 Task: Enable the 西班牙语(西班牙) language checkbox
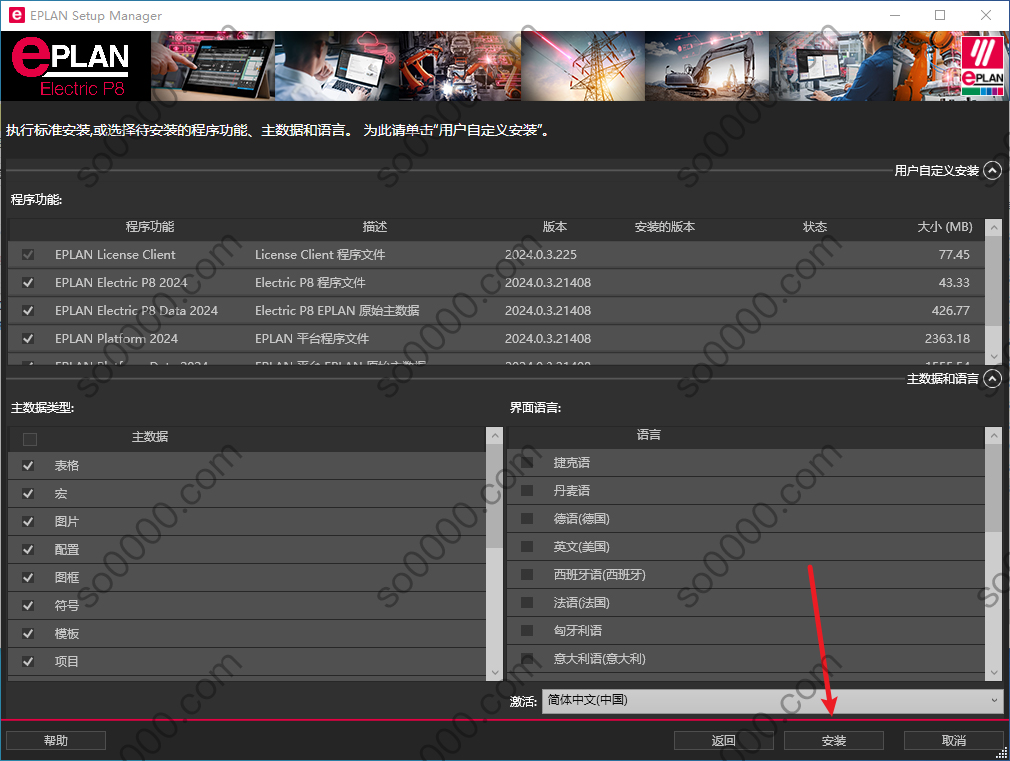click(x=527, y=575)
